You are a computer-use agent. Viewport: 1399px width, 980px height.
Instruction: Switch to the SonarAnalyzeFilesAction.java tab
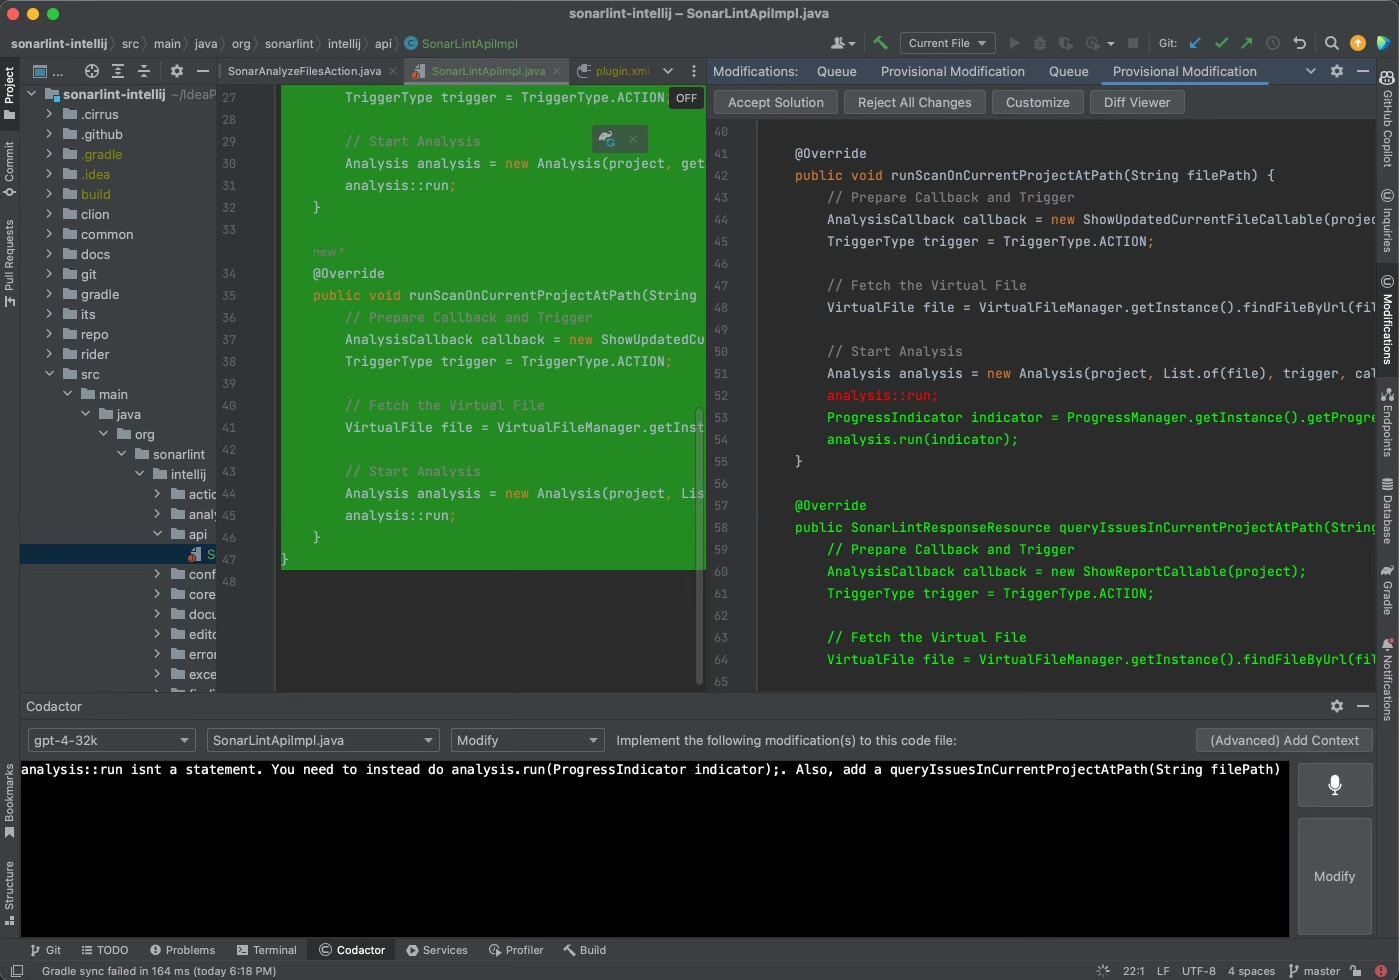tap(305, 71)
